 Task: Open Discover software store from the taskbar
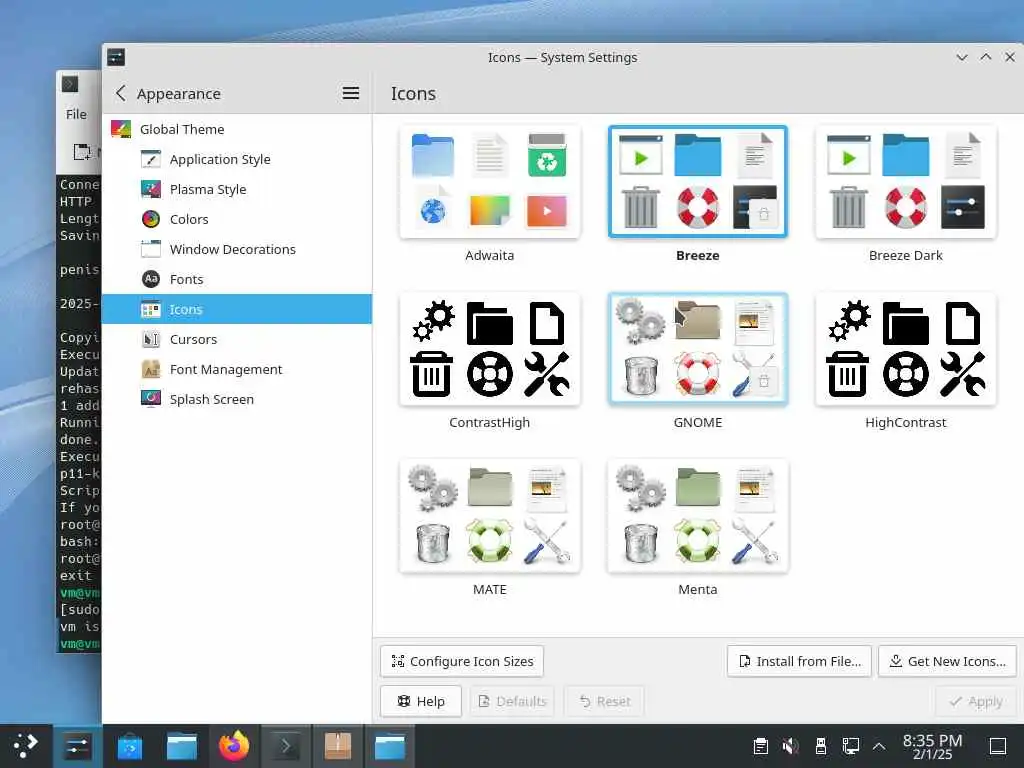point(129,746)
